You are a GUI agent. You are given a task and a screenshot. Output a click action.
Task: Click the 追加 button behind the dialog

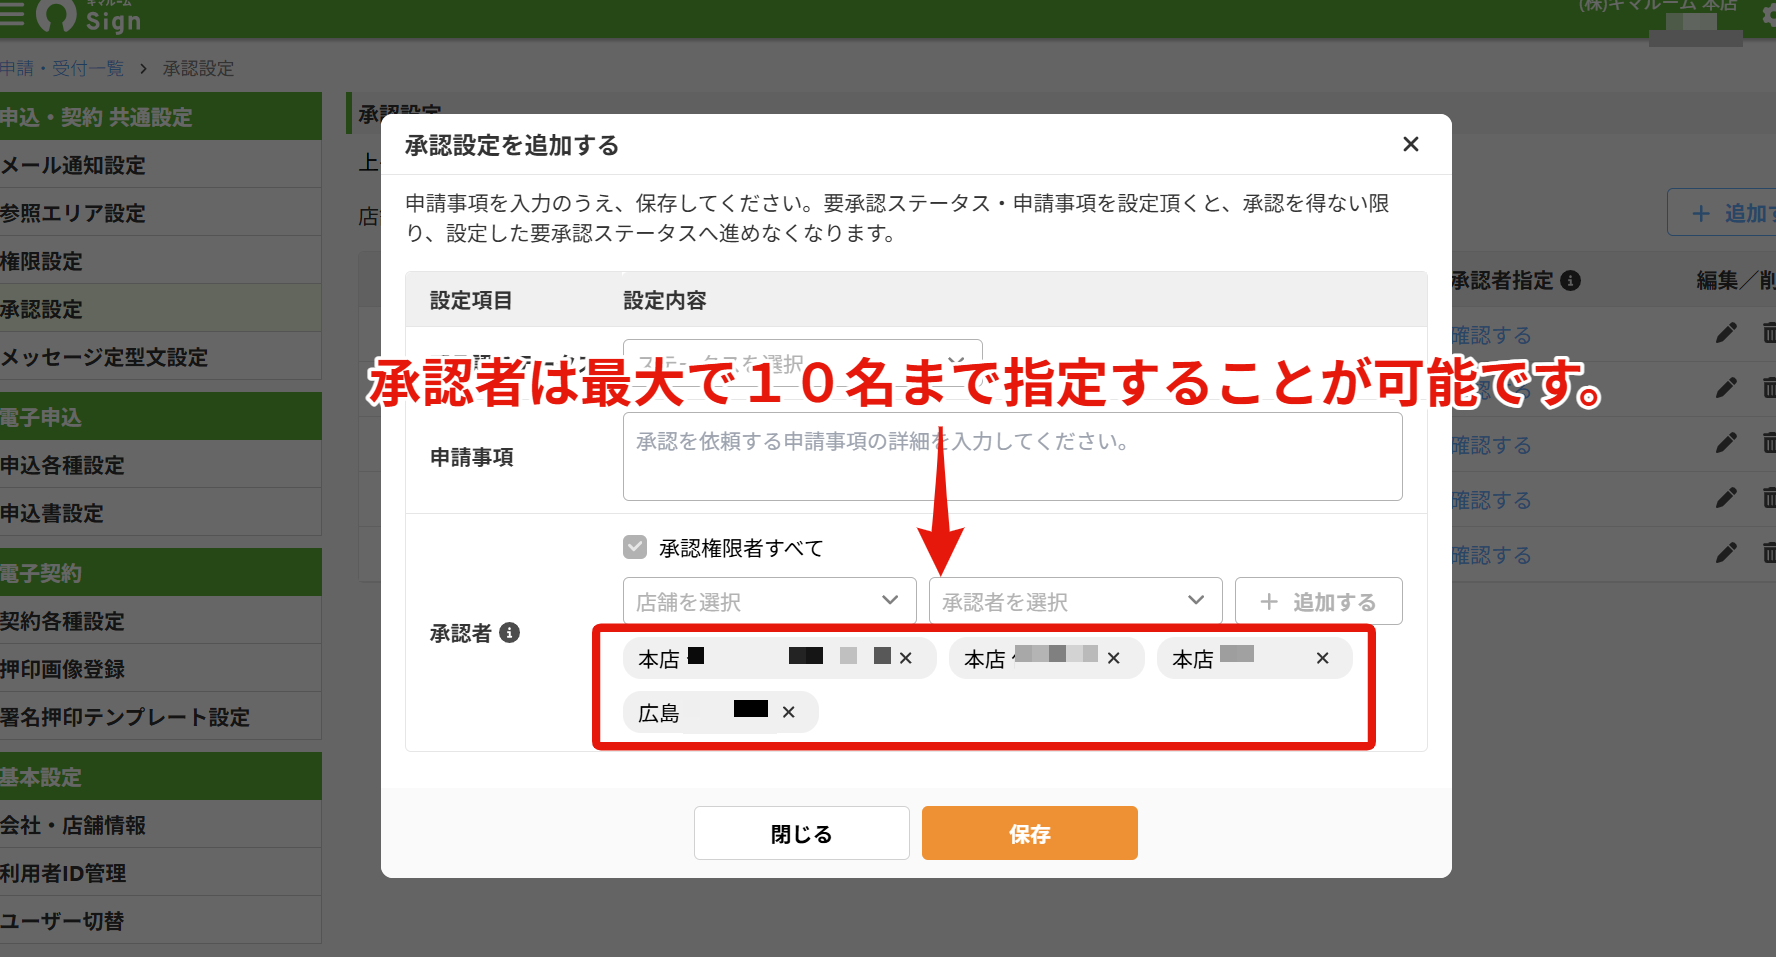pos(1722,213)
